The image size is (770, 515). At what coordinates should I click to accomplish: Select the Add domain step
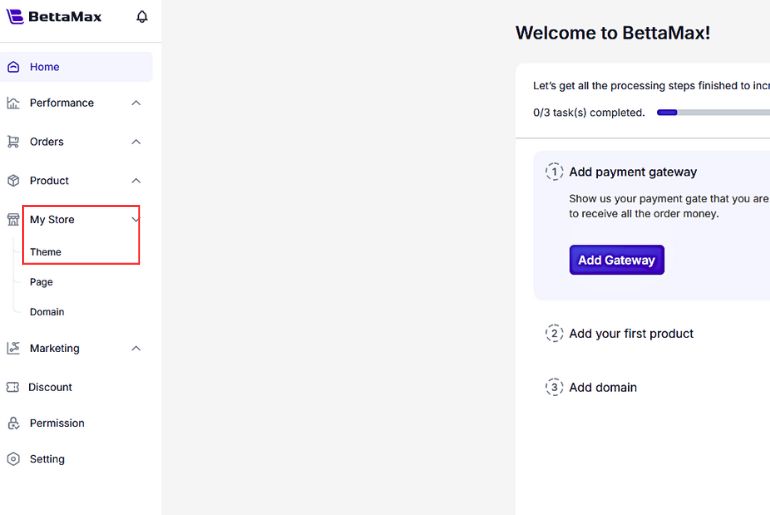click(602, 387)
